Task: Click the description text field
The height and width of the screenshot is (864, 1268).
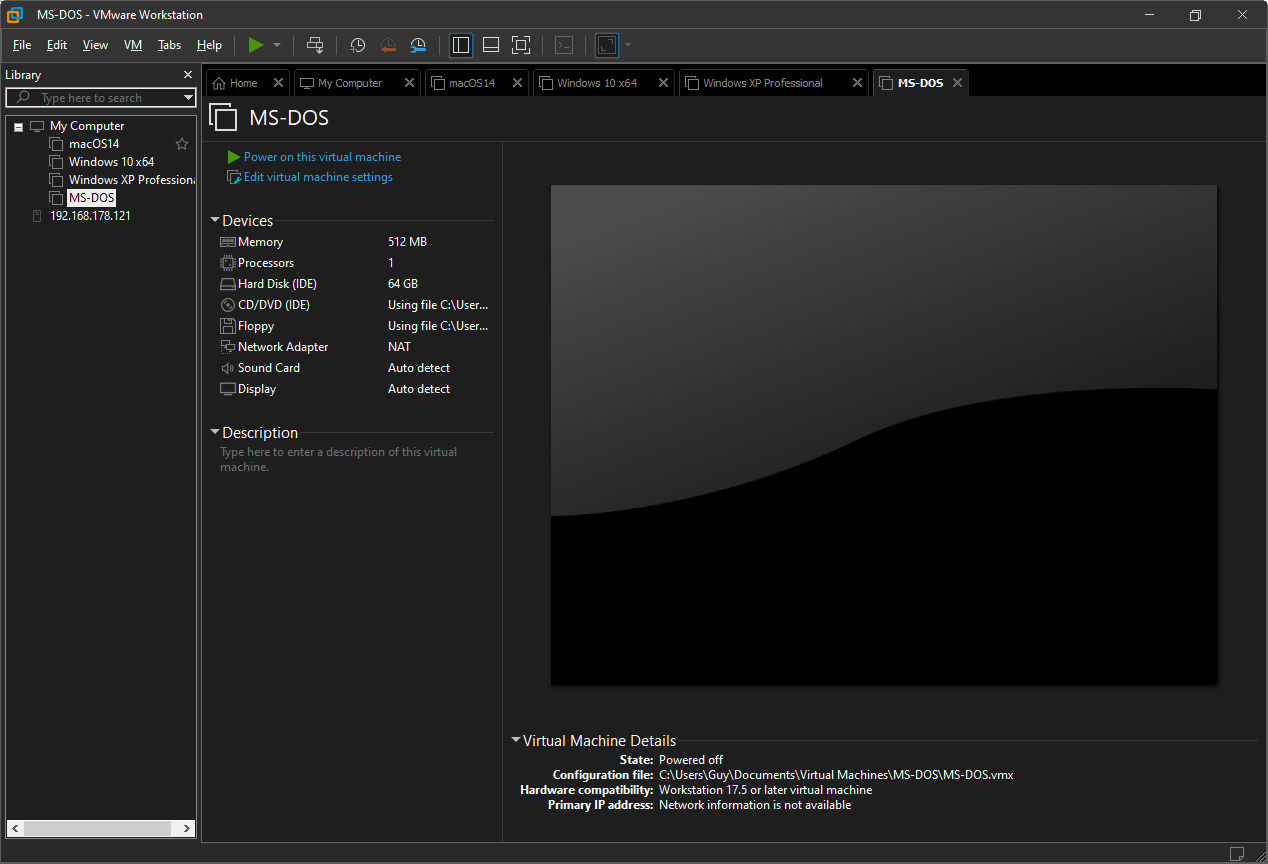Action: 355,459
